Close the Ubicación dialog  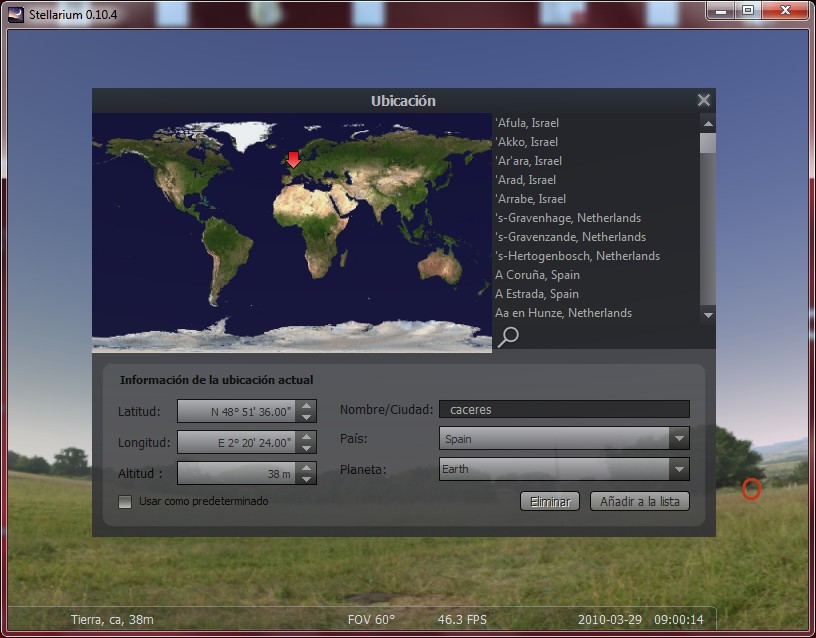click(x=704, y=100)
